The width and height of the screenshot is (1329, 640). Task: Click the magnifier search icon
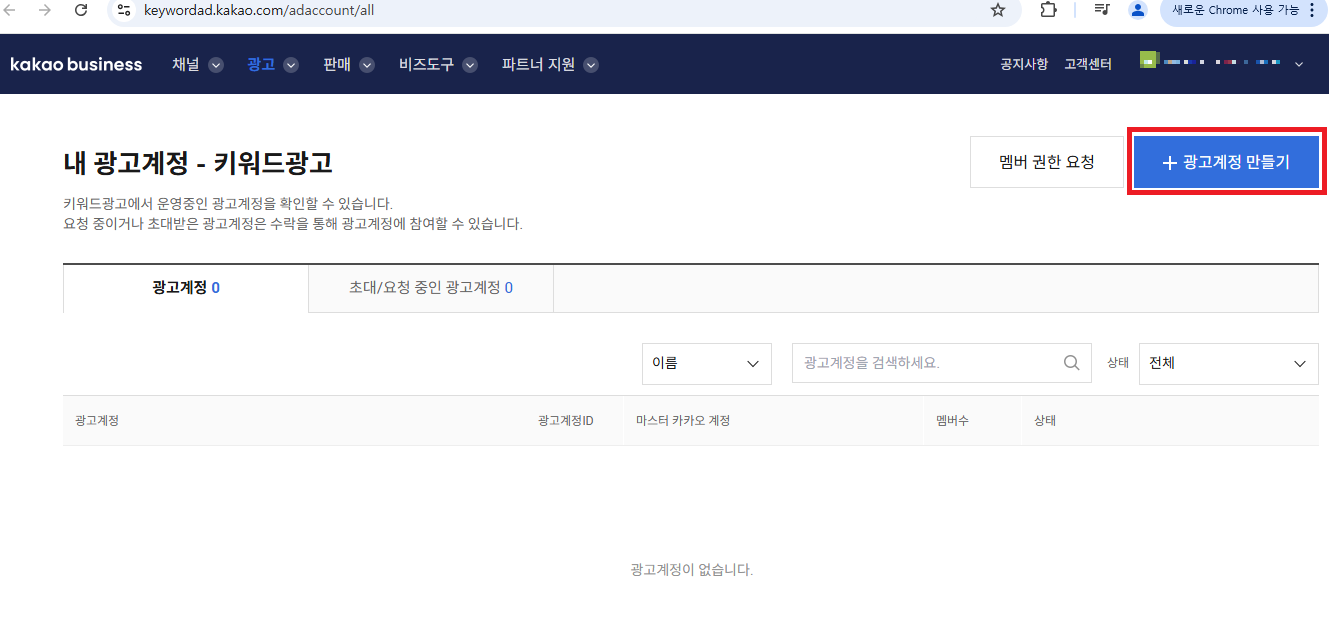coord(1072,364)
